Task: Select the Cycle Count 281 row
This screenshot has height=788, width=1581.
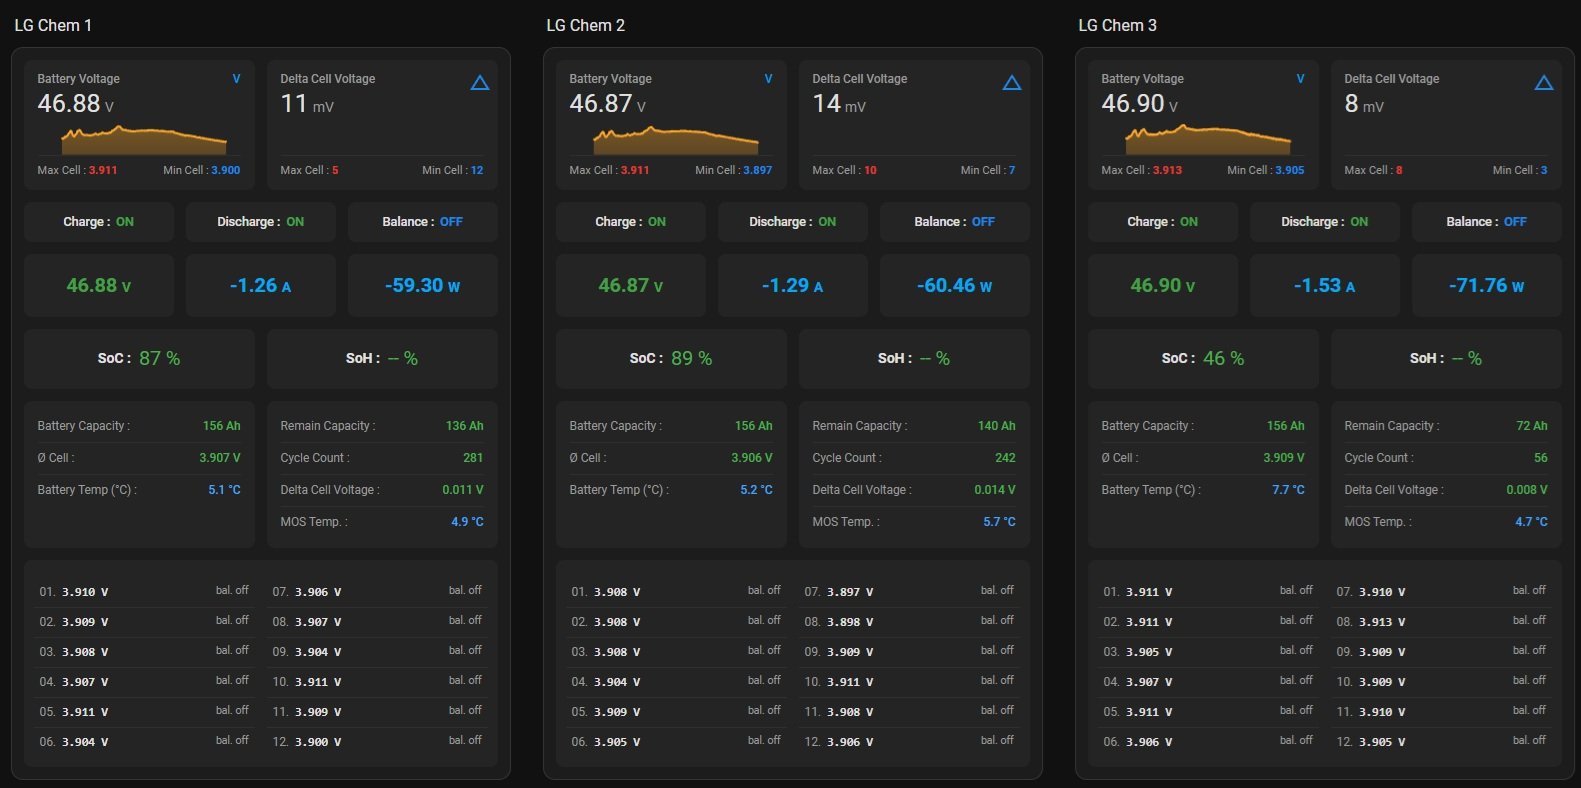Action: point(381,458)
